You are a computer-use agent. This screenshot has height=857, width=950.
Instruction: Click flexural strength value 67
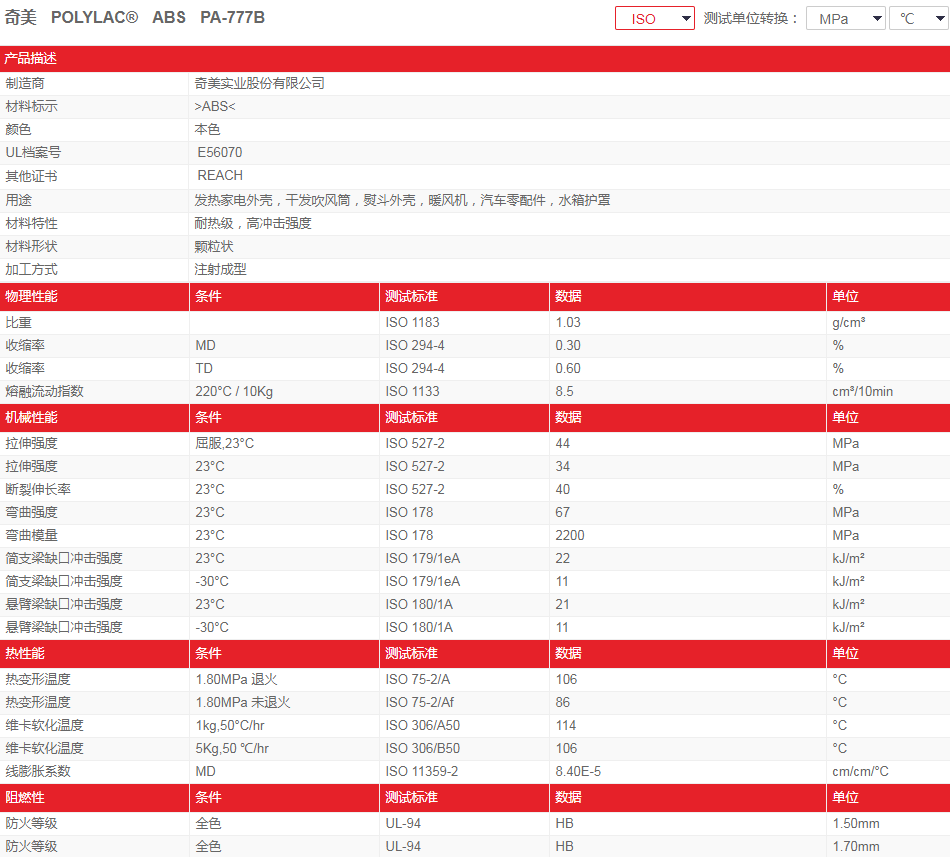(x=562, y=512)
